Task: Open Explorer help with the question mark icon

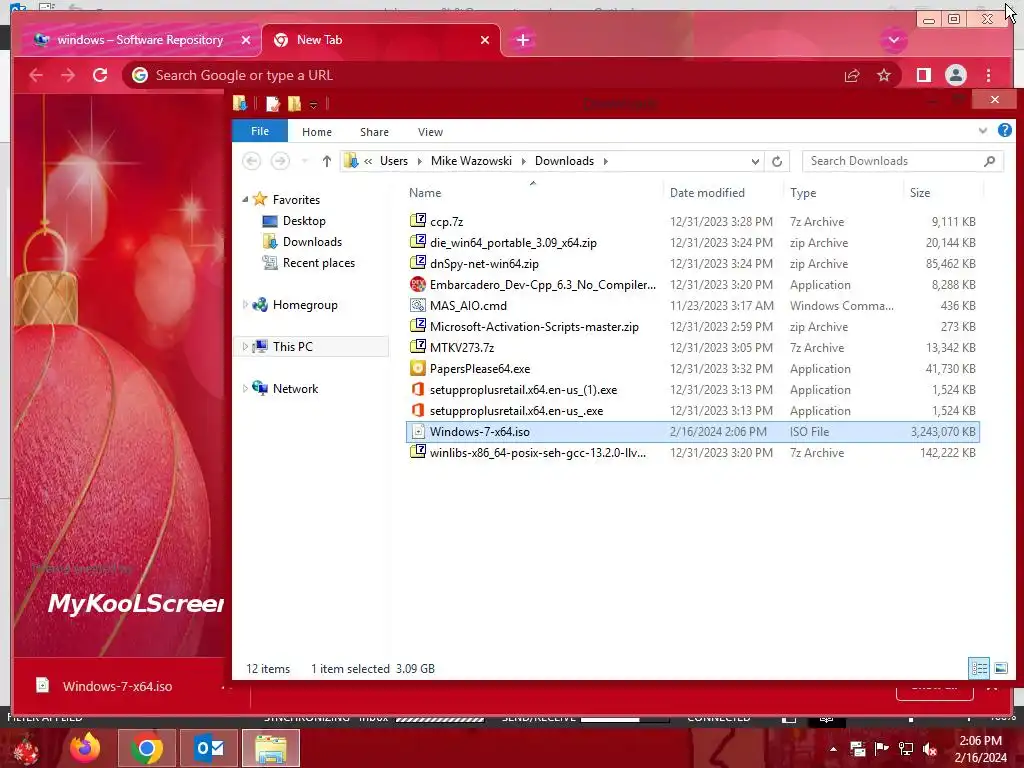Action: [x=1004, y=131]
